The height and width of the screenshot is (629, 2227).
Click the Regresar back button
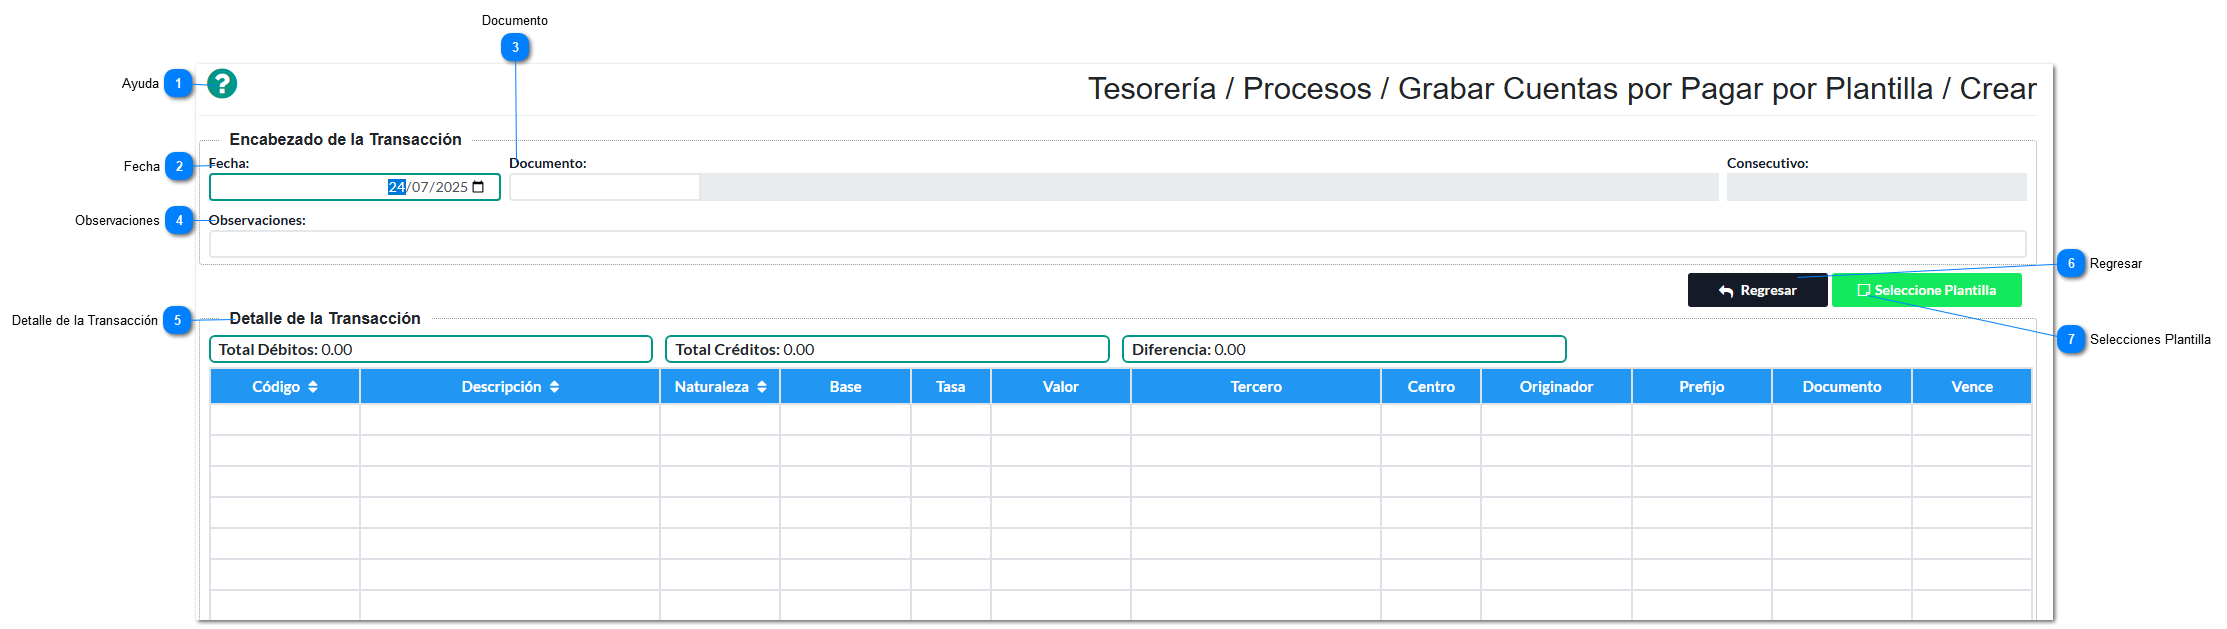coord(1757,290)
